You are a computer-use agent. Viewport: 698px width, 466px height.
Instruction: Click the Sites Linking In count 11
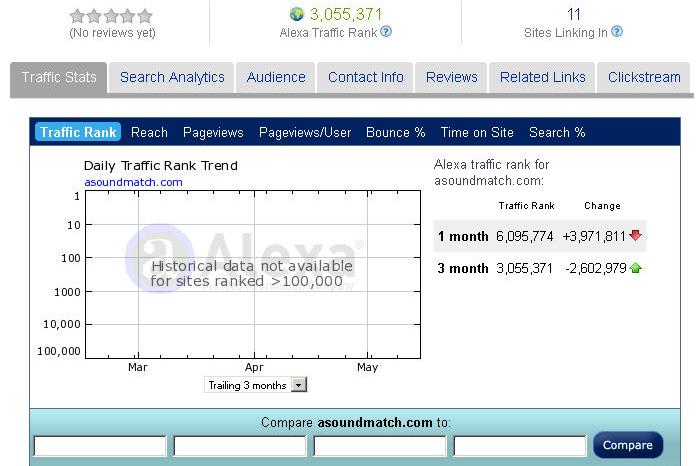pyautogui.click(x=573, y=14)
